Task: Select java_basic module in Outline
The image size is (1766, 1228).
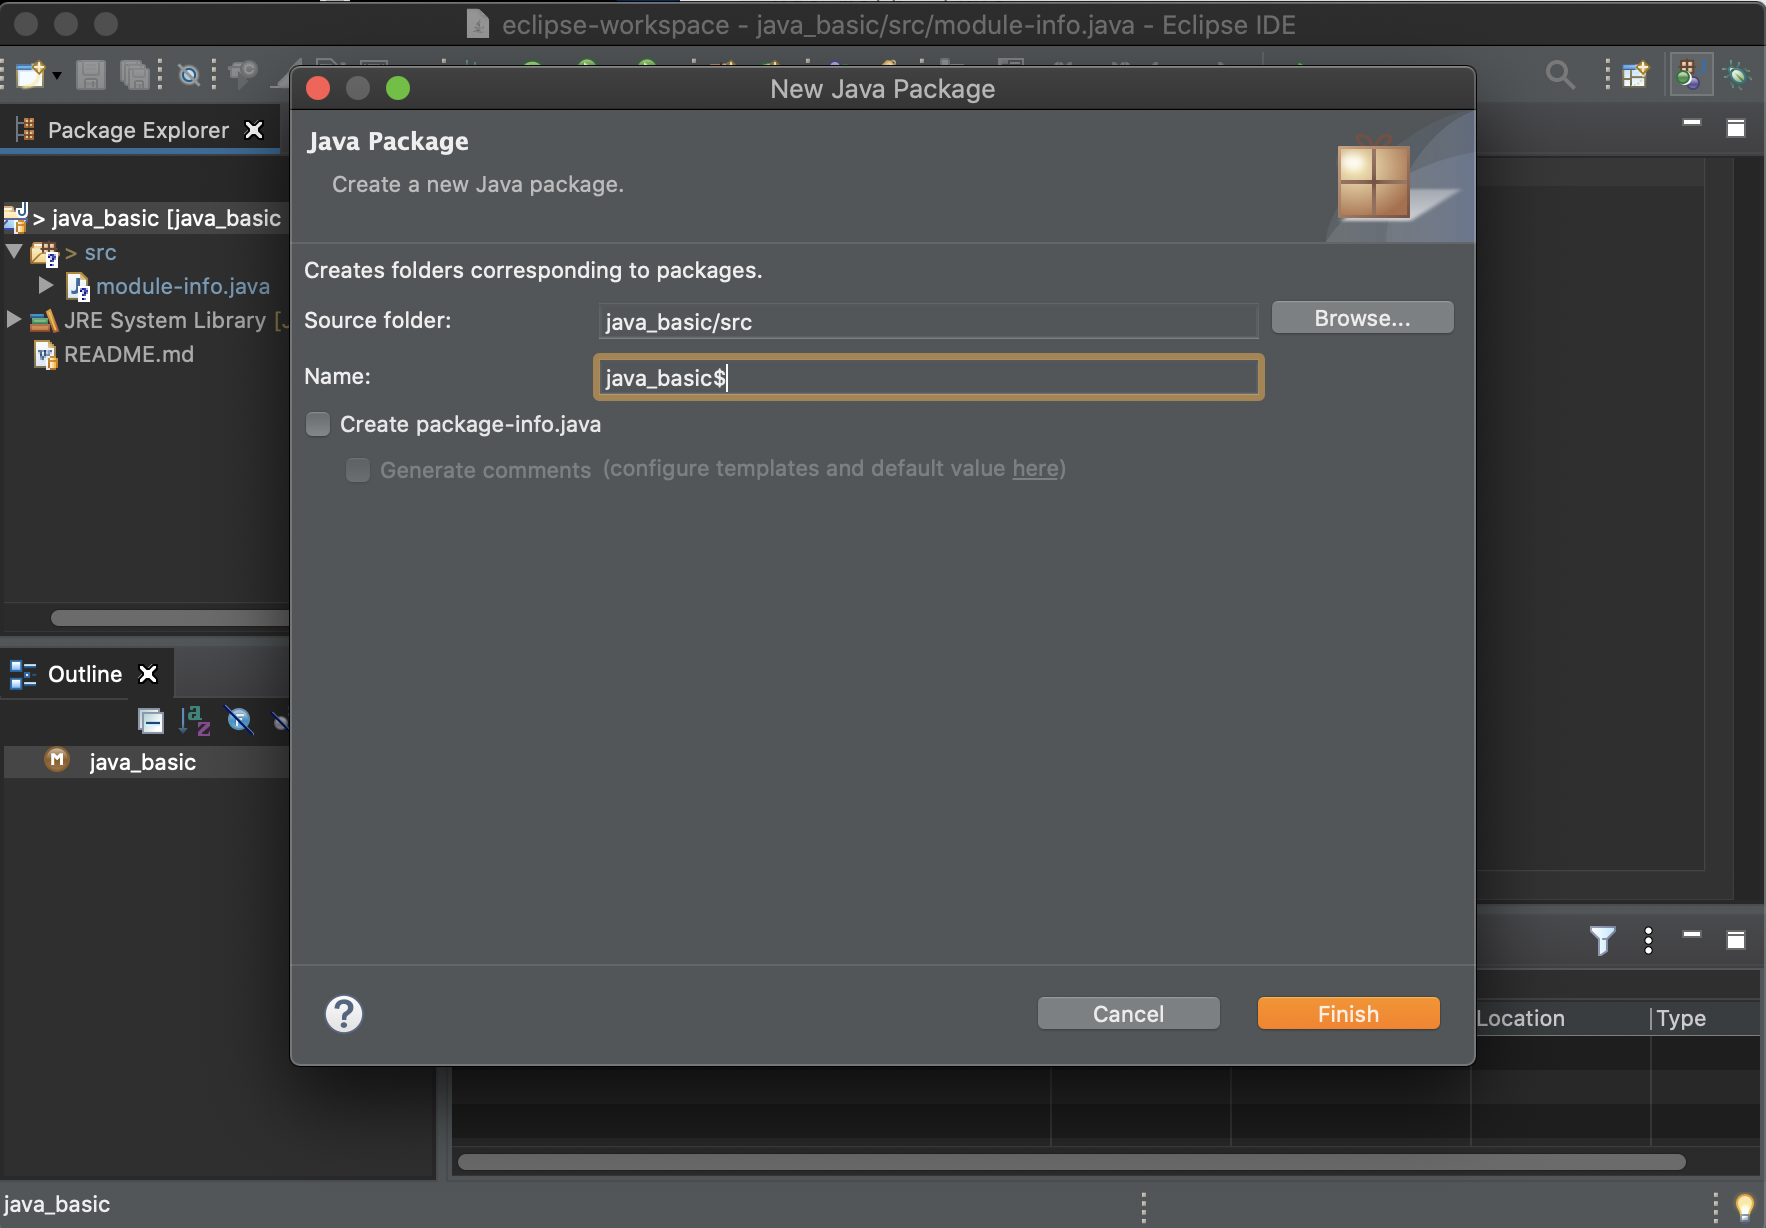Action: [x=142, y=762]
